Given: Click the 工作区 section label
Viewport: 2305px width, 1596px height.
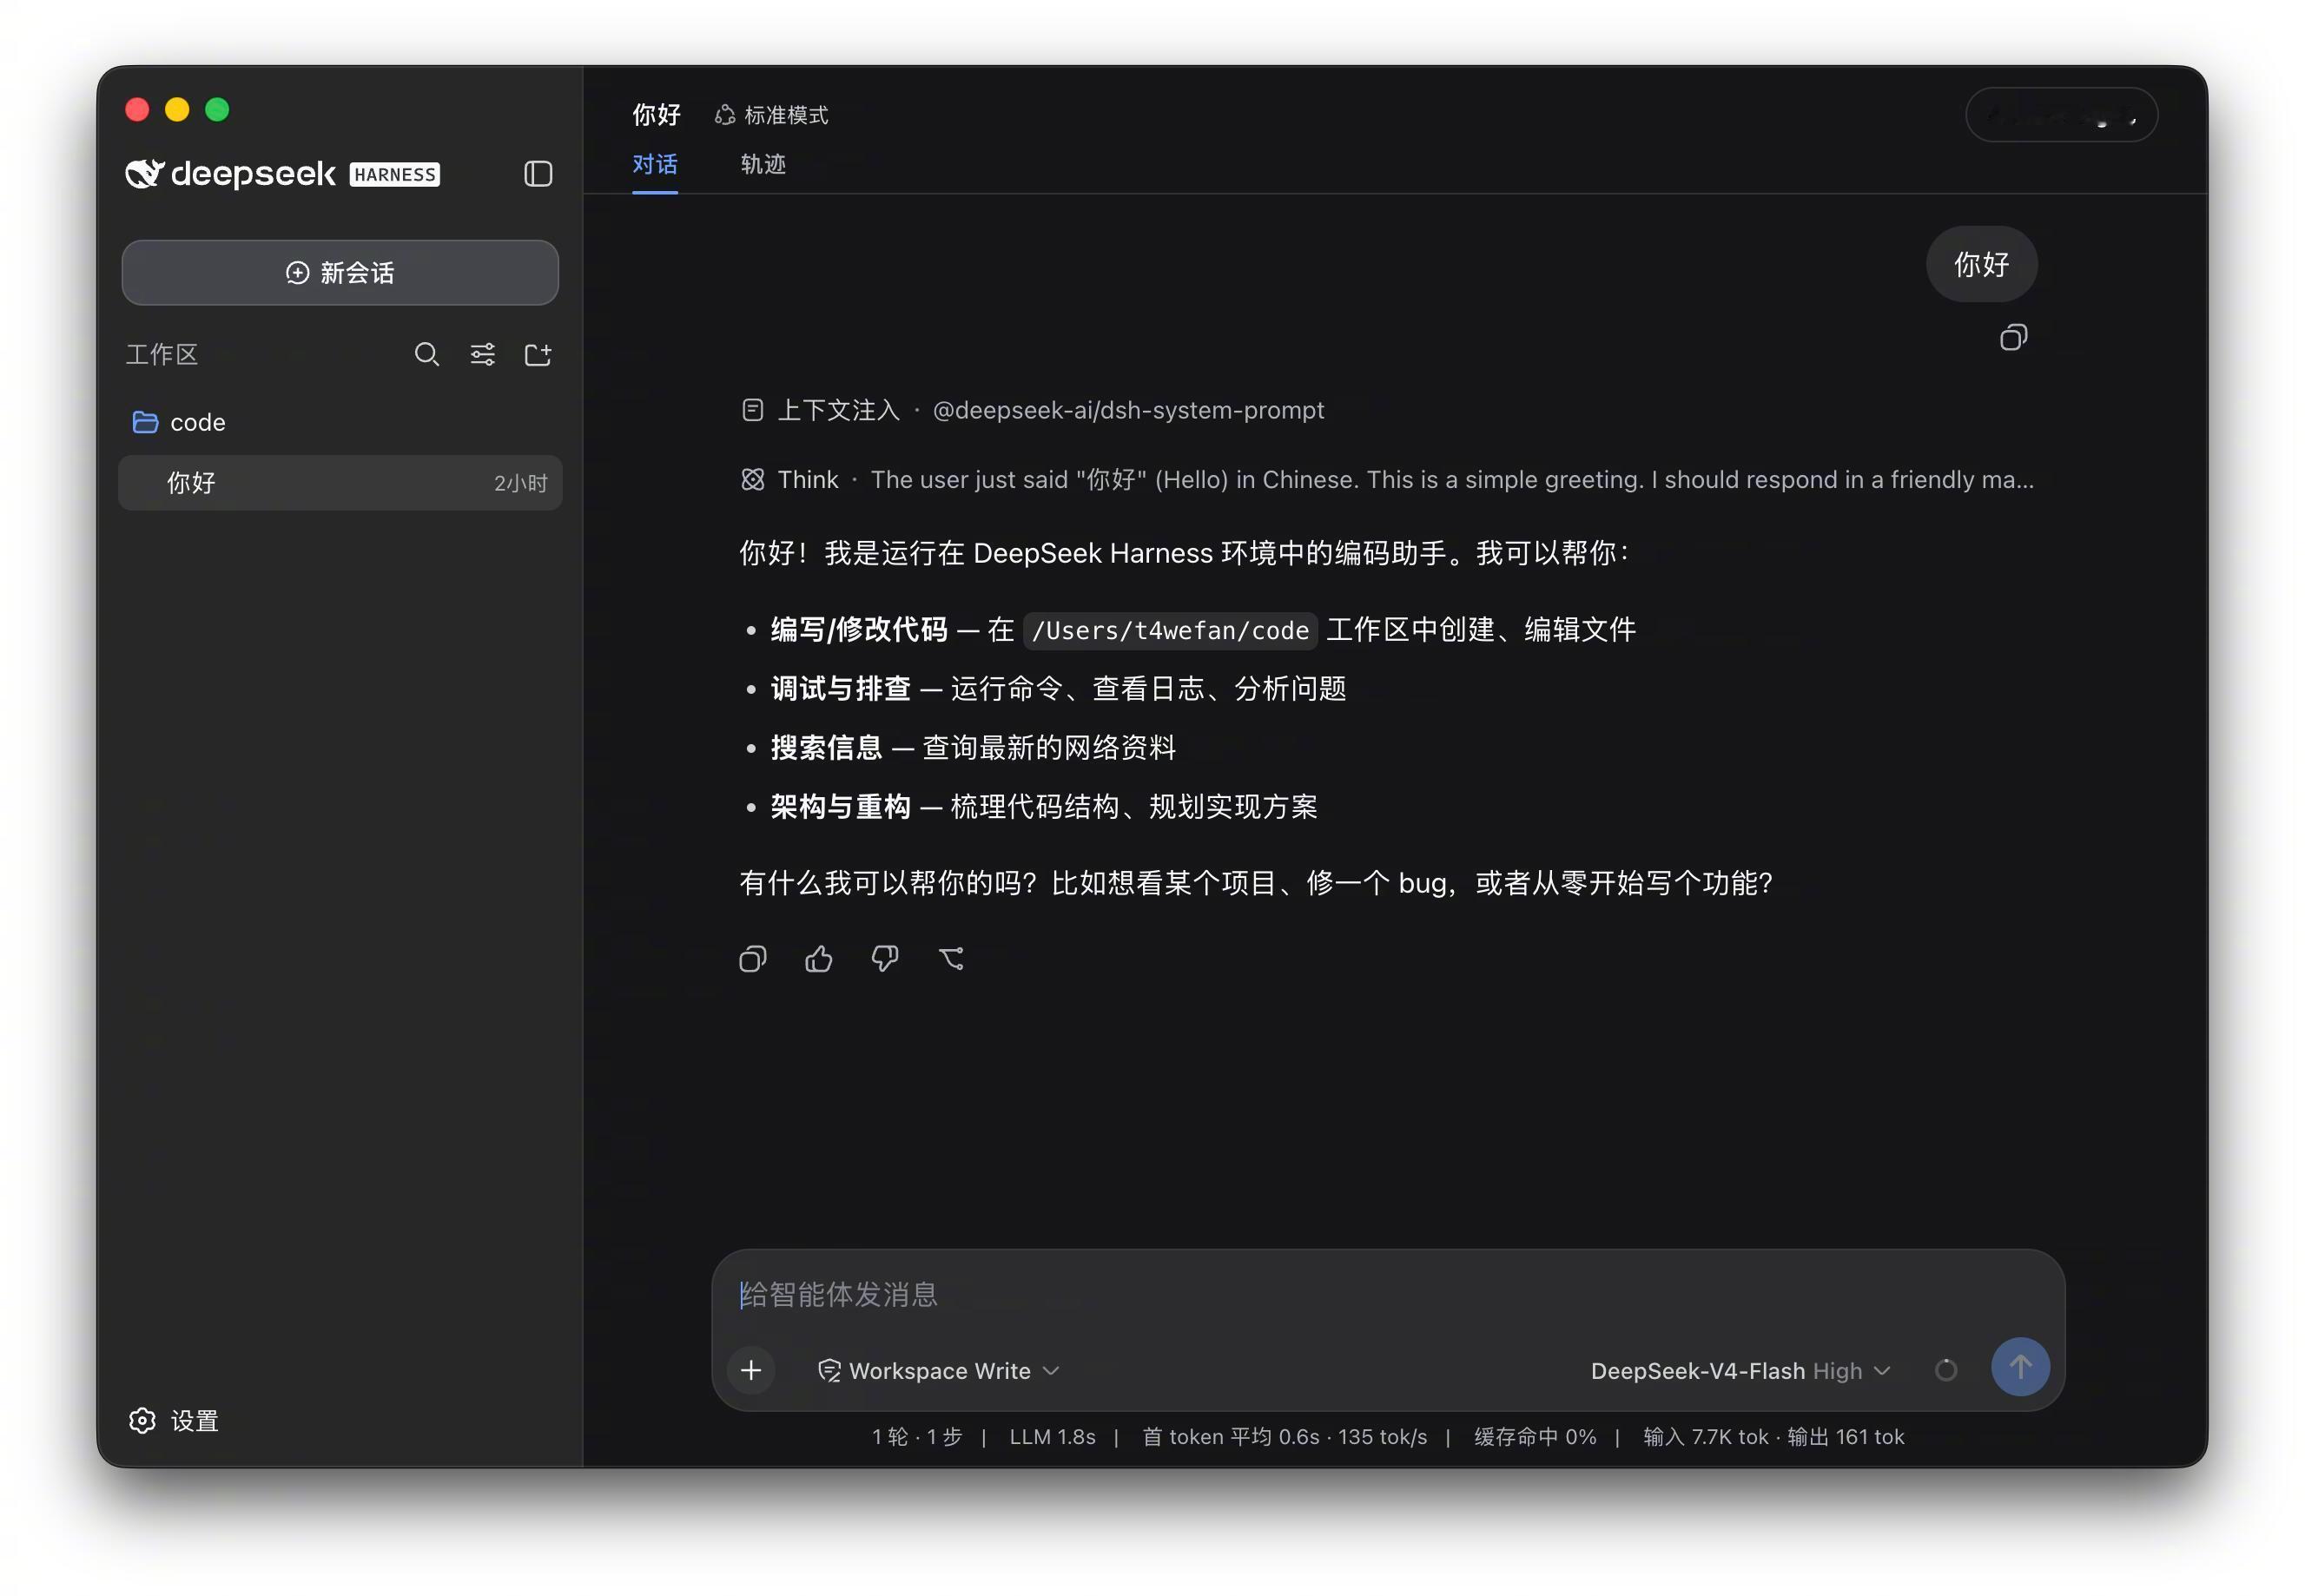Looking at the screenshot, I should tap(162, 354).
